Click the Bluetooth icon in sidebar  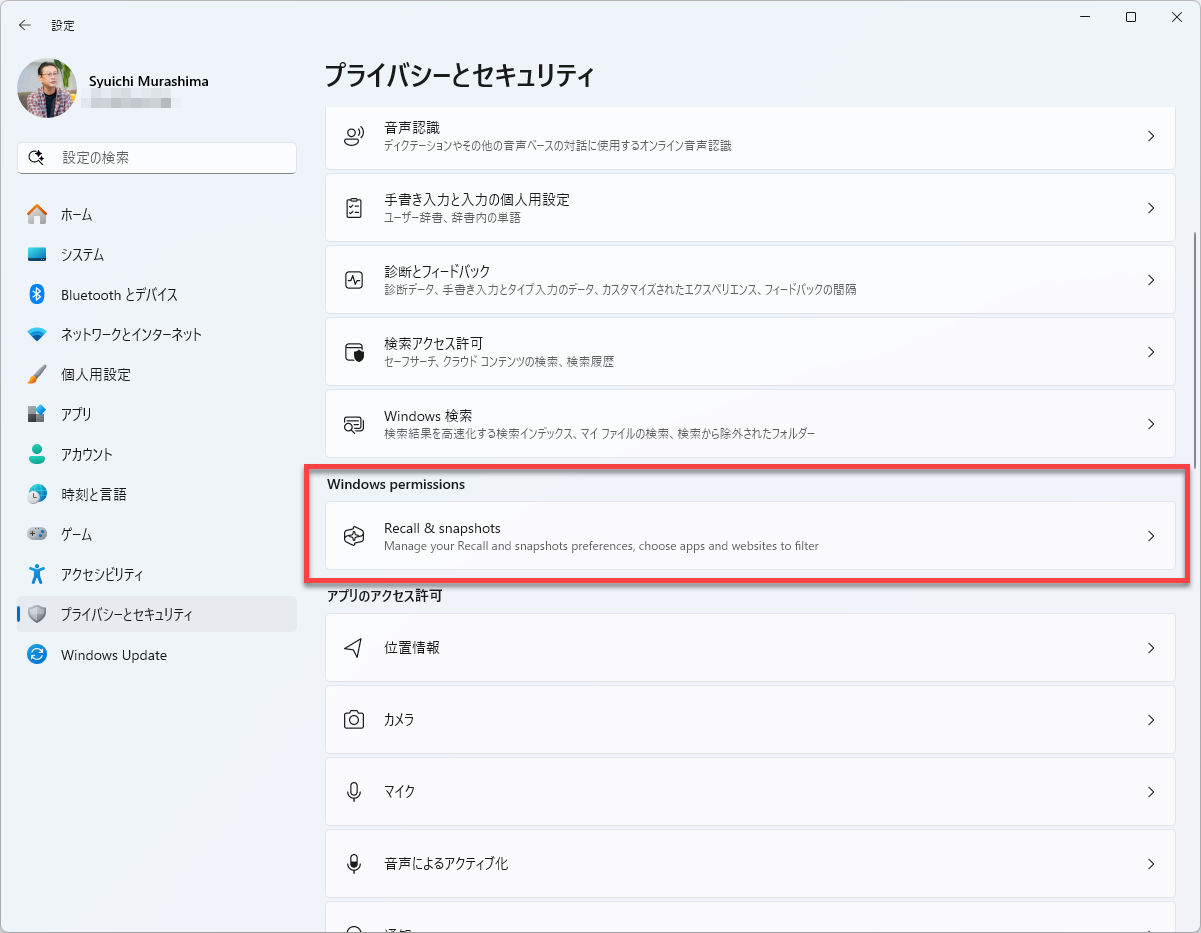(37, 294)
